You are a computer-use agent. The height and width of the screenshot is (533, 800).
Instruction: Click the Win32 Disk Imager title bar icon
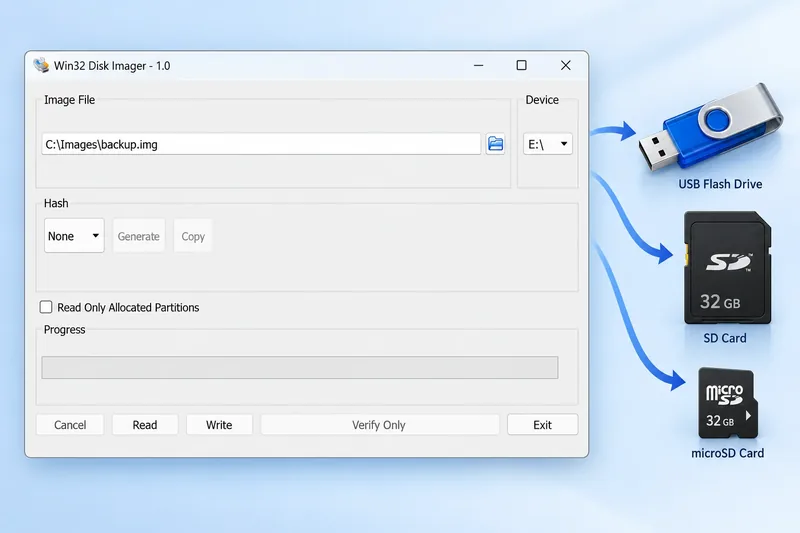(41, 65)
